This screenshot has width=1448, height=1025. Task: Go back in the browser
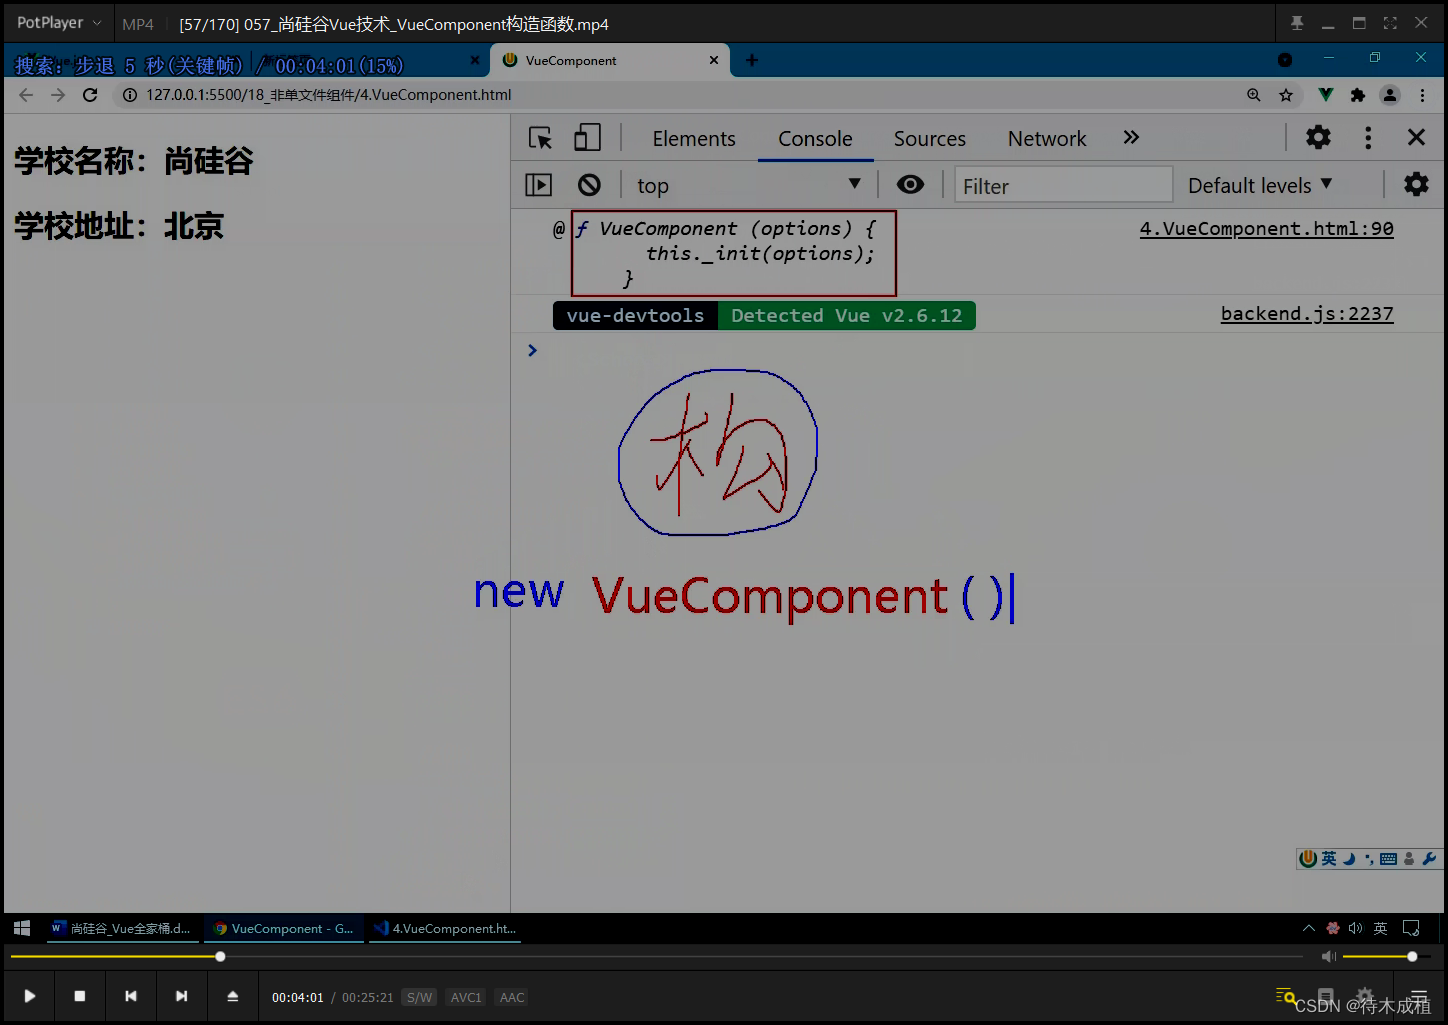pyautogui.click(x=26, y=95)
